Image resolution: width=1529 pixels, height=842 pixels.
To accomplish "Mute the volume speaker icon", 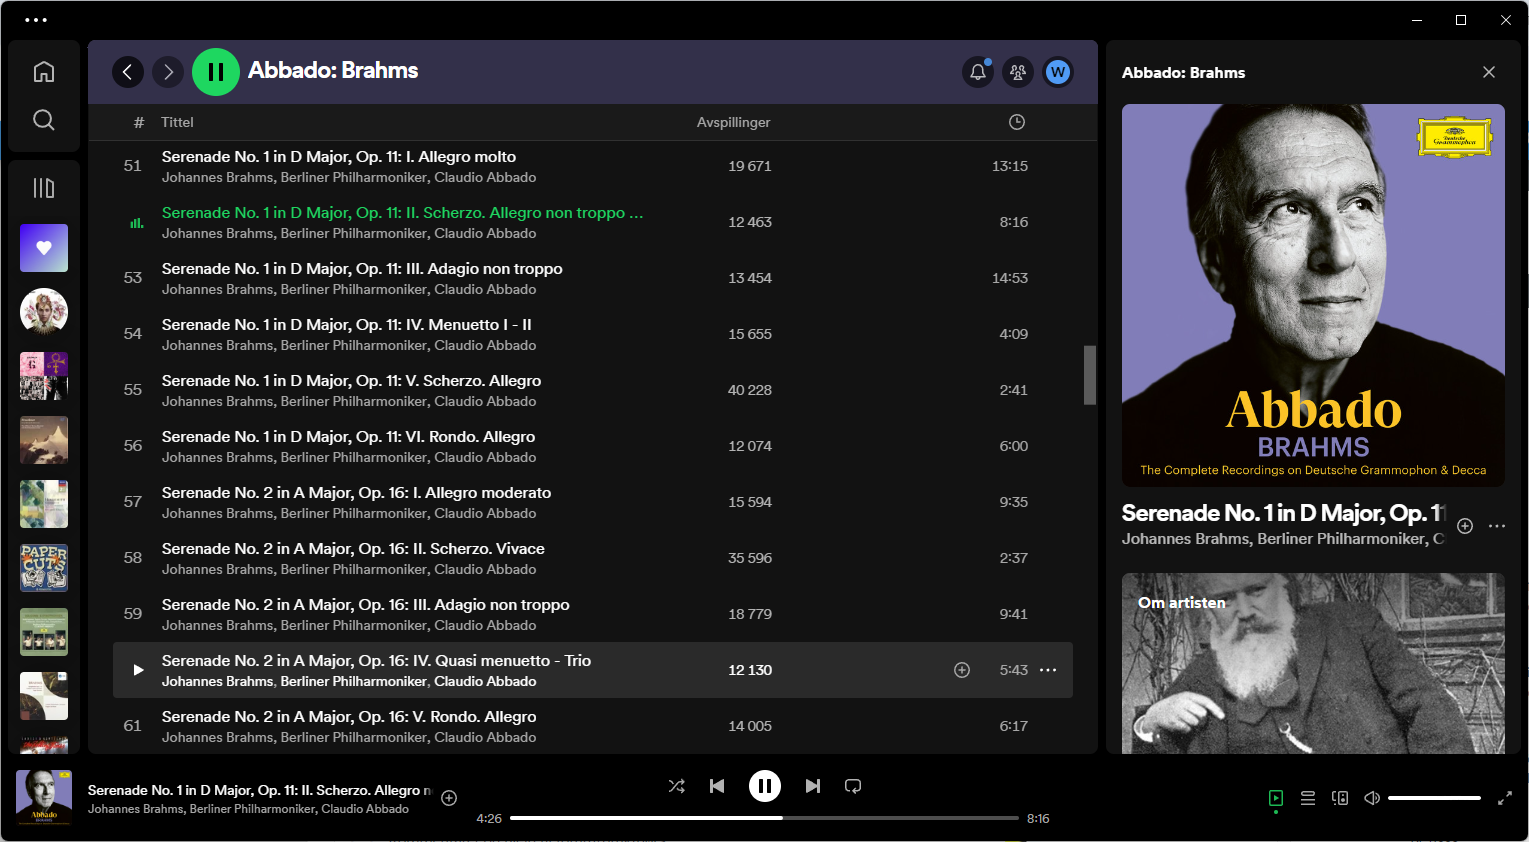I will 1372,798.
